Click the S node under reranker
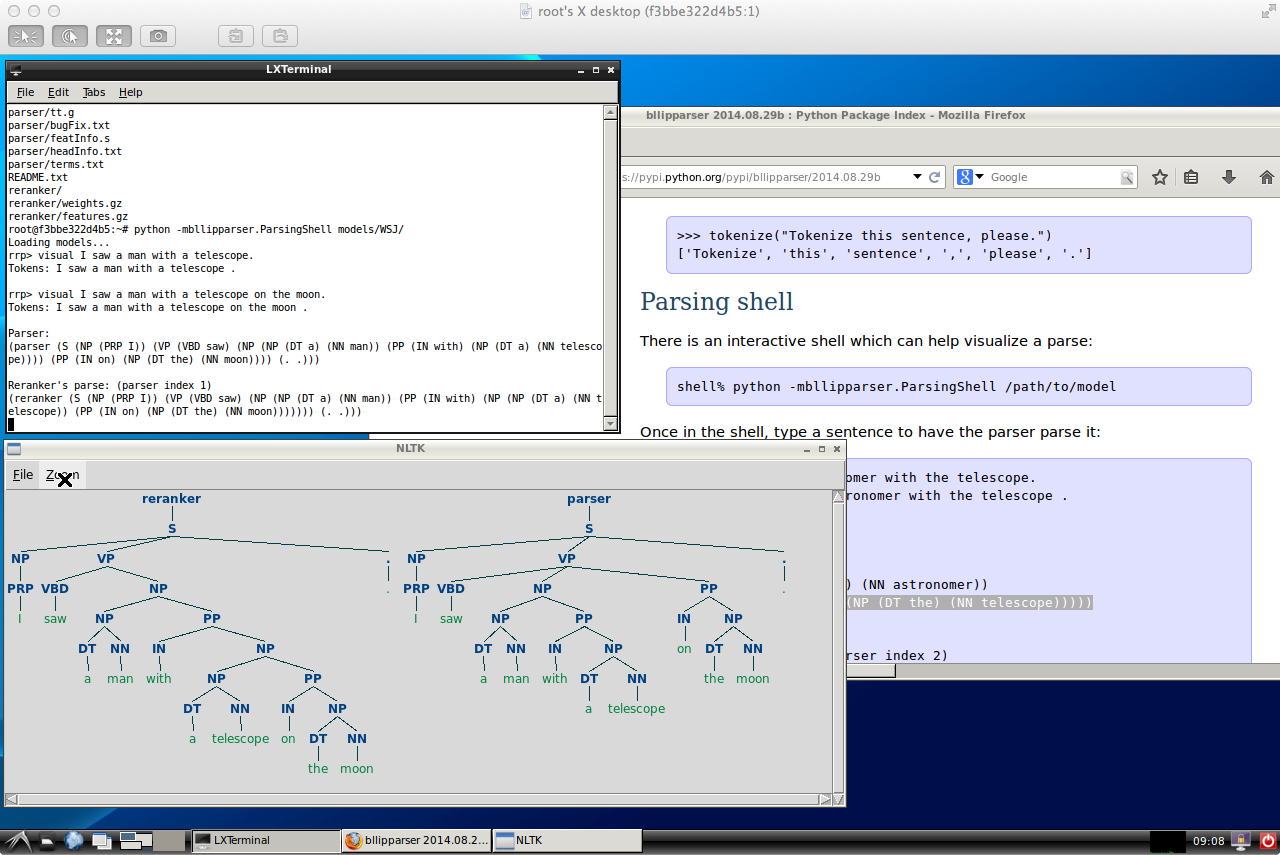 point(171,528)
